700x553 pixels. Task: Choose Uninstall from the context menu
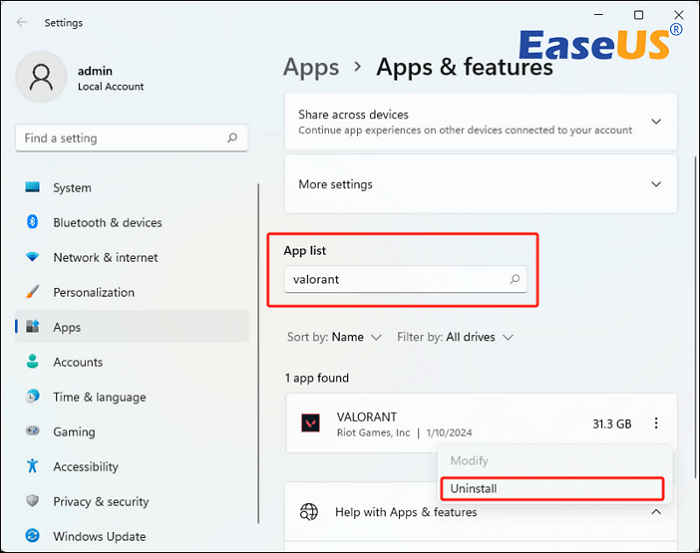coord(474,489)
